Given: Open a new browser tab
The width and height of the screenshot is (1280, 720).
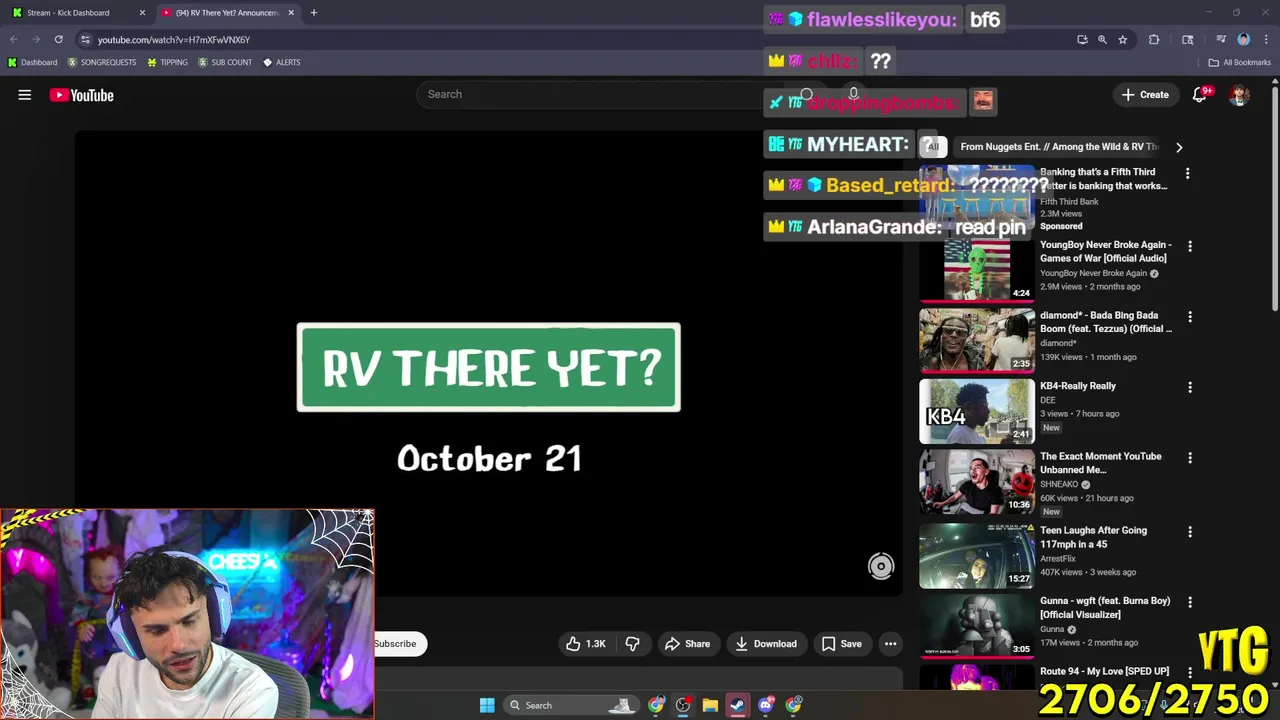Looking at the screenshot, I should click(x=313, y=13).
